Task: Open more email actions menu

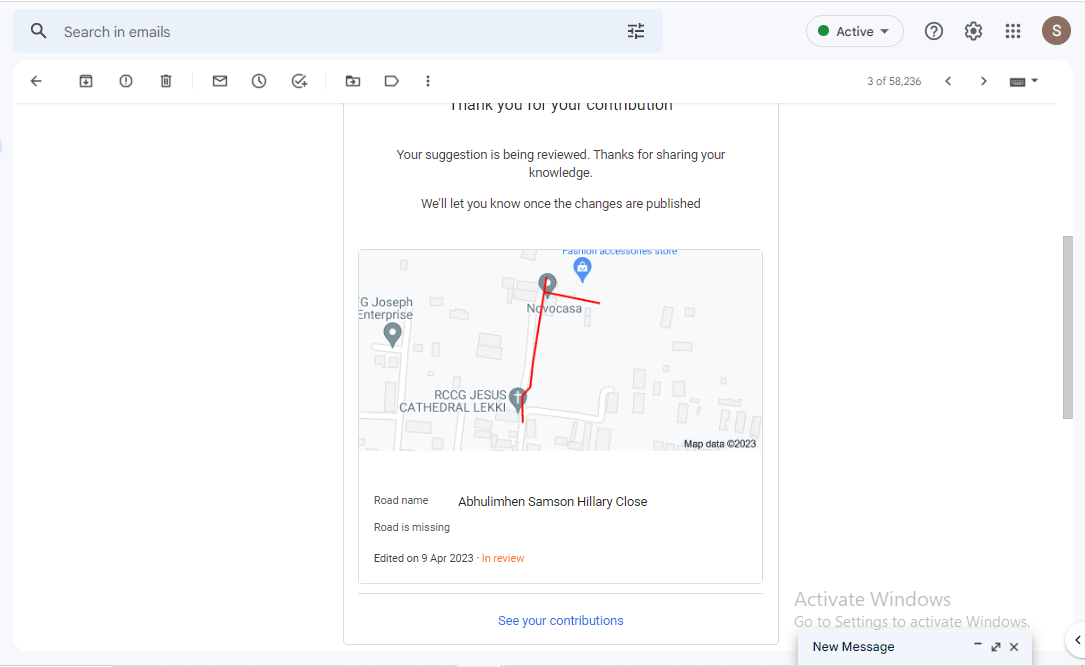Action: [x=428, y=81]
